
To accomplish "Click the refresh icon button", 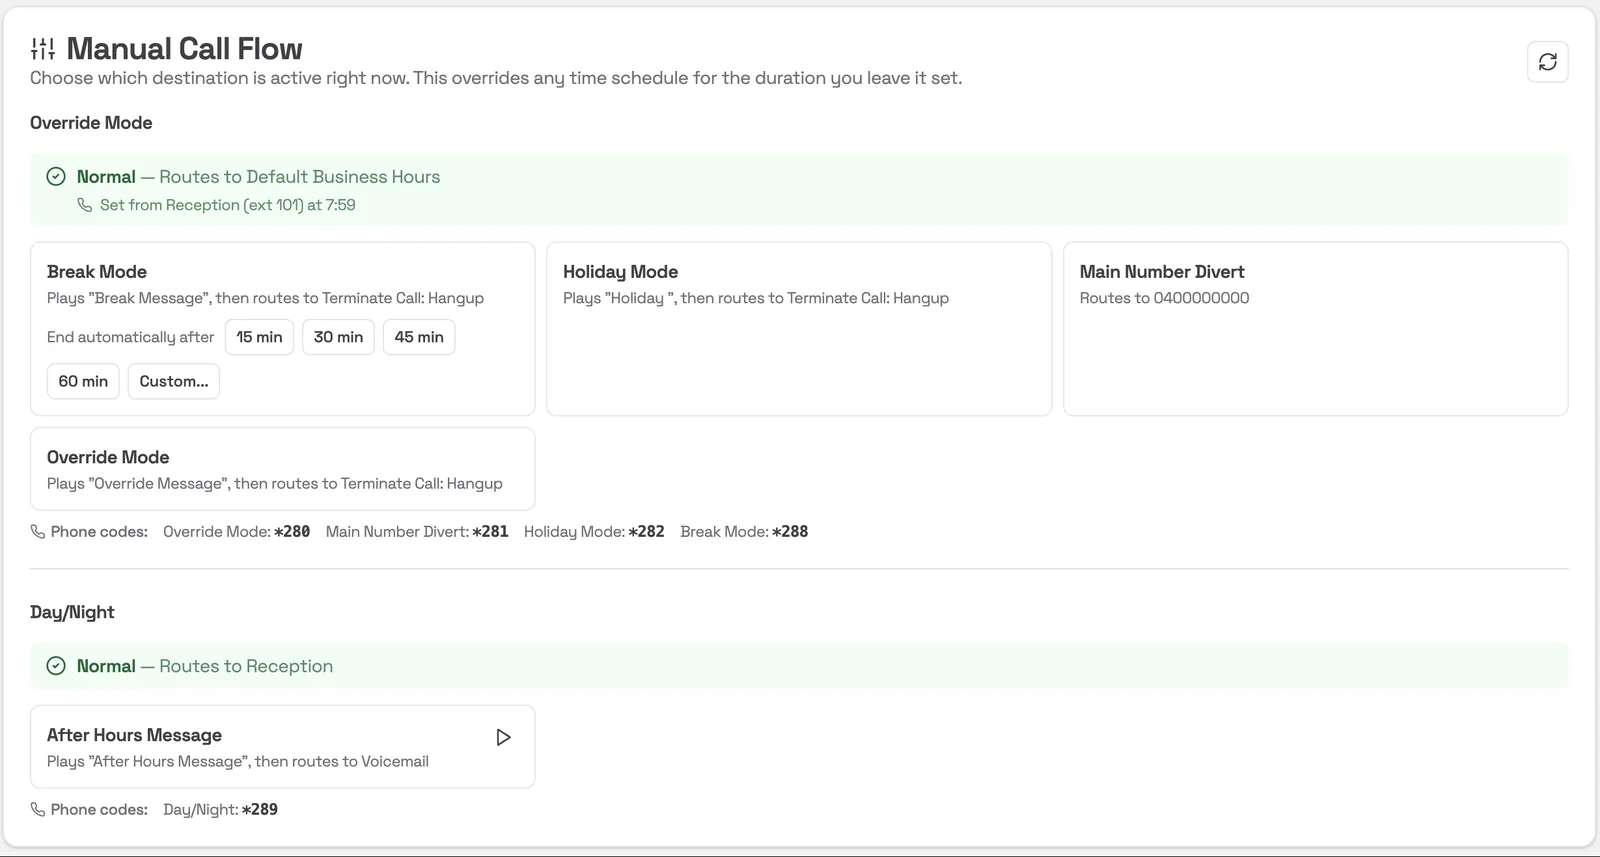I will tap(1547, 62).
